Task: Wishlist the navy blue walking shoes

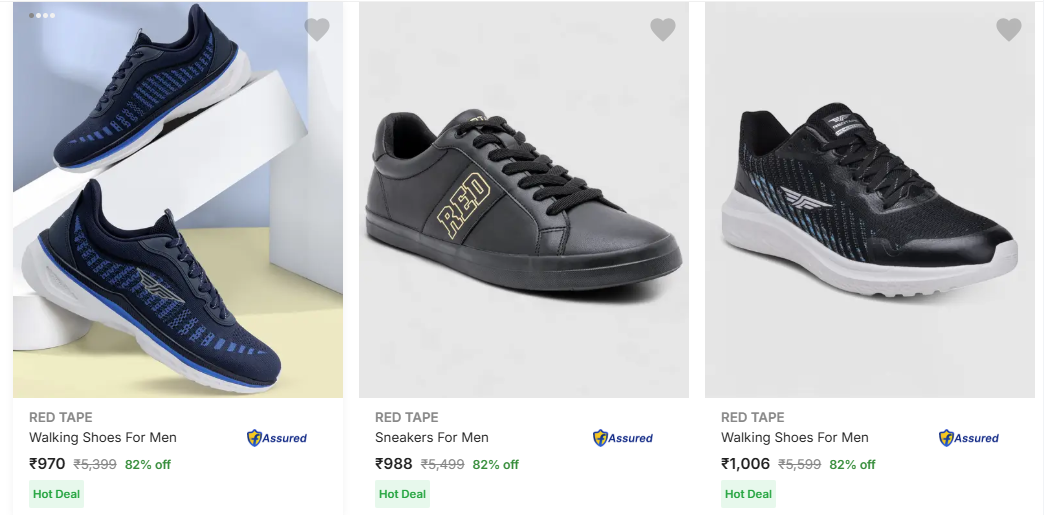Action: coord(317,30)
